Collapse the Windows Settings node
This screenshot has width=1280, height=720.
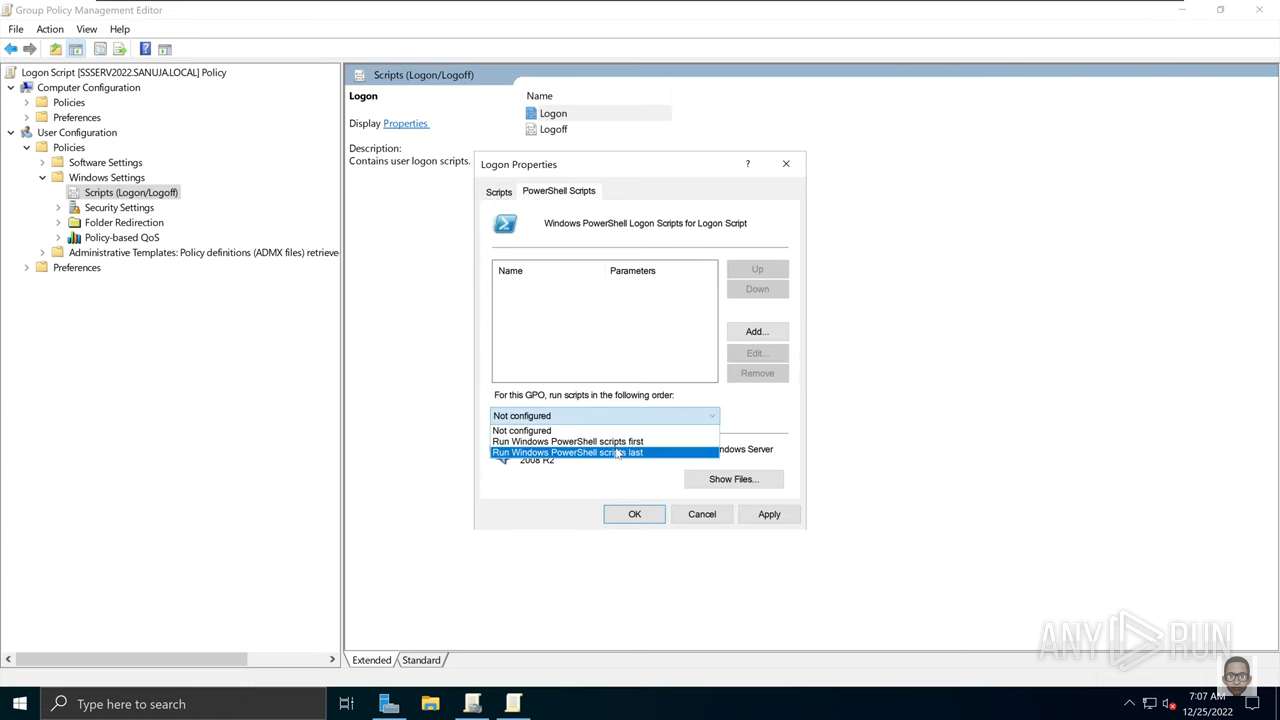43,177
